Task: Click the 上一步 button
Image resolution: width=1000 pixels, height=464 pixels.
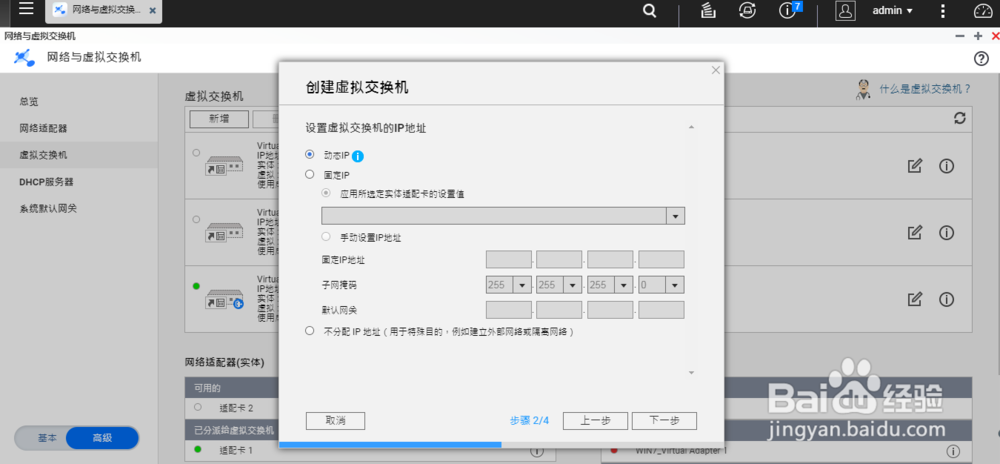Action: coord(596,421)
